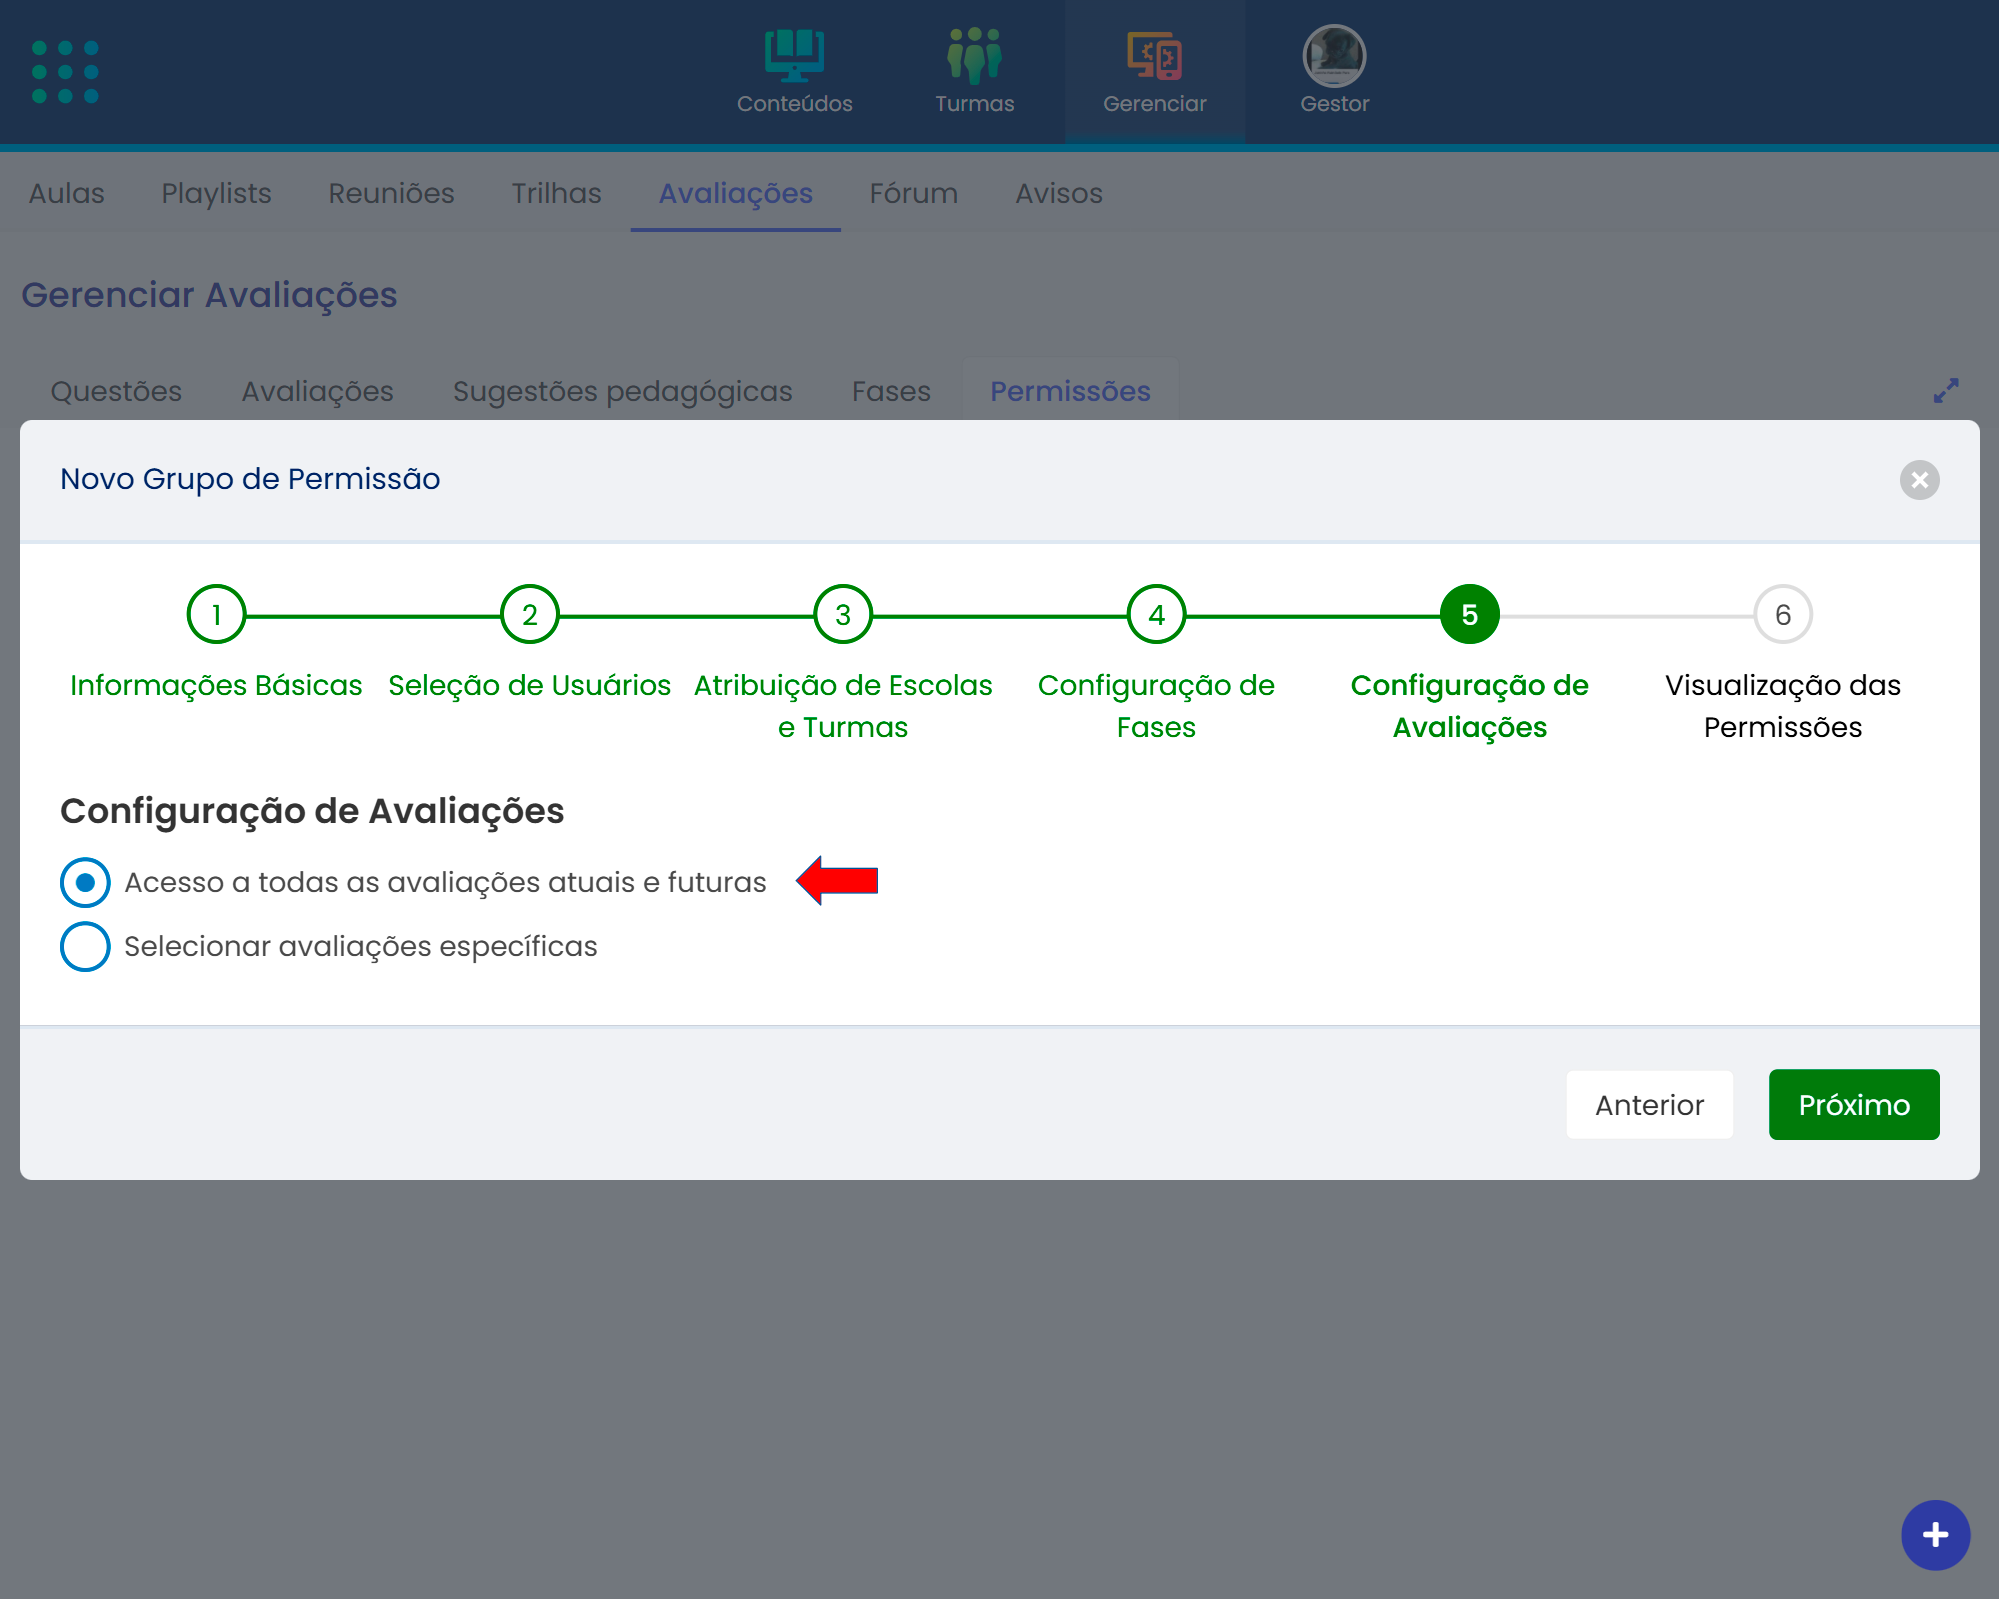The width and height of the screenshot is (1999, 1599).
Task: Click the Anterior button
Action: coord(1649,1105)
